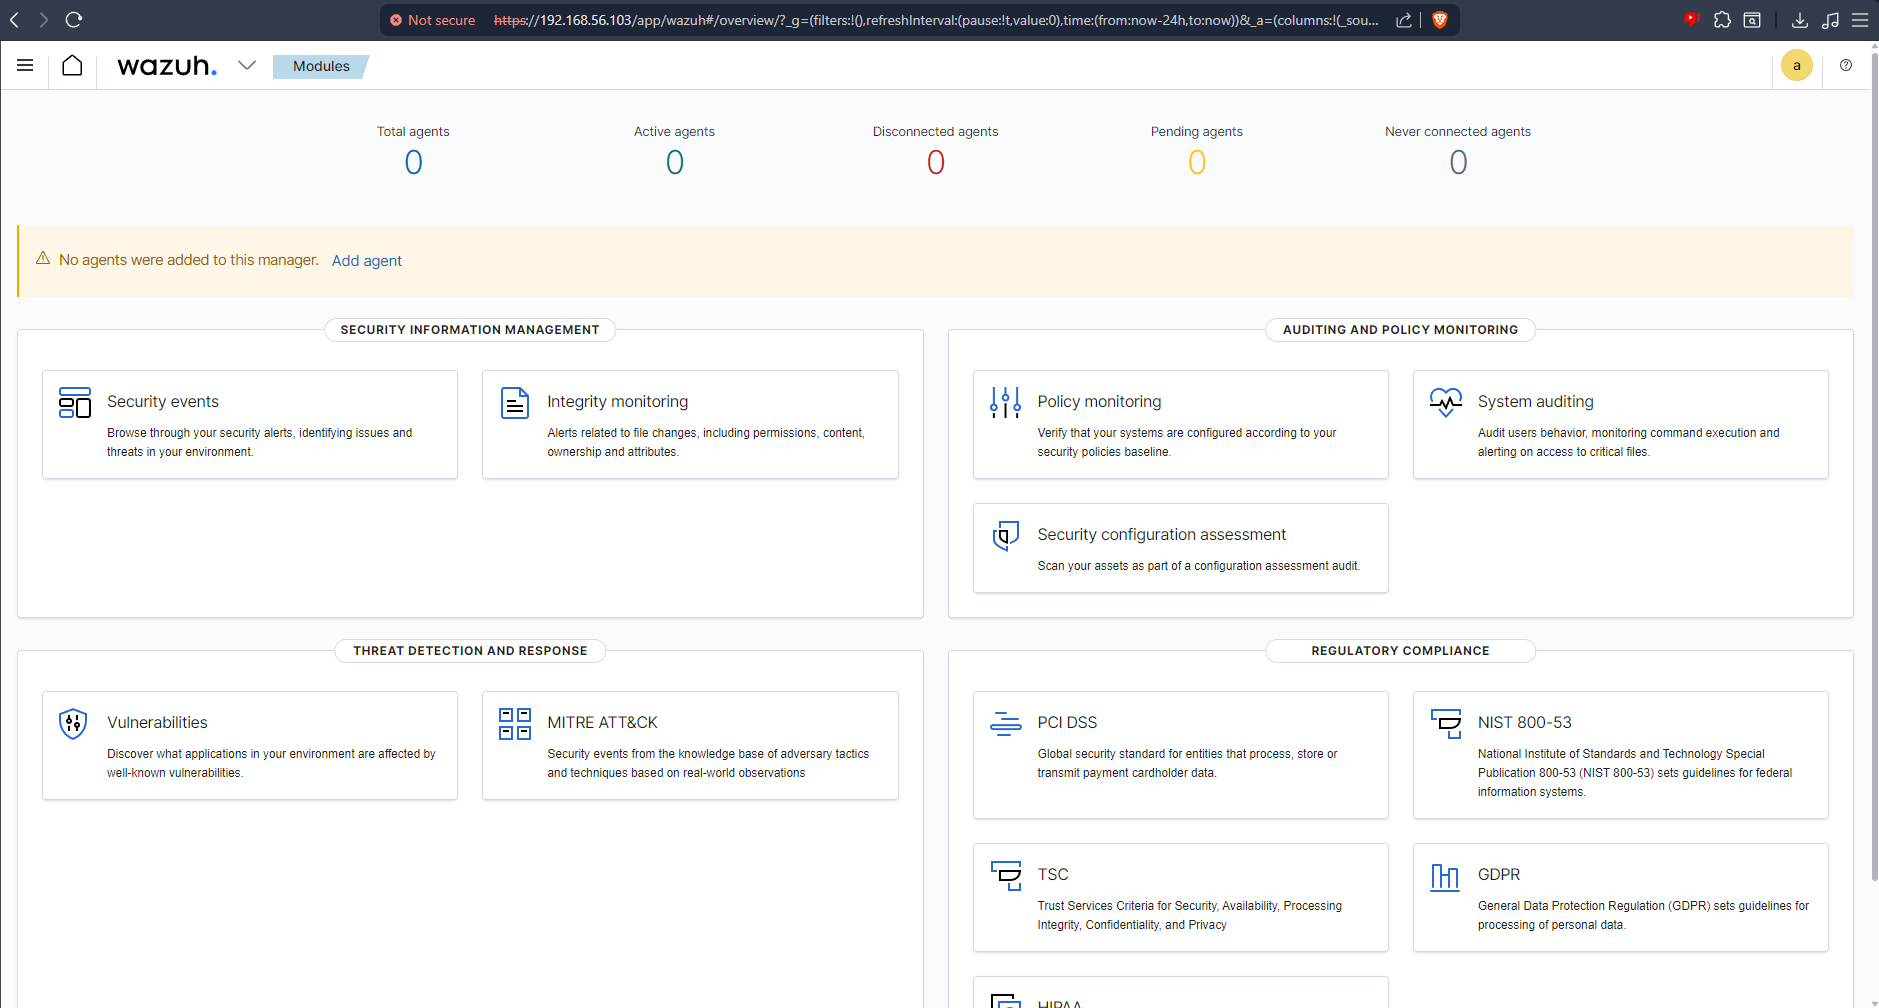
Task: Click the System auditing heartbeat icon
Action: click(x=1446, y=402)
